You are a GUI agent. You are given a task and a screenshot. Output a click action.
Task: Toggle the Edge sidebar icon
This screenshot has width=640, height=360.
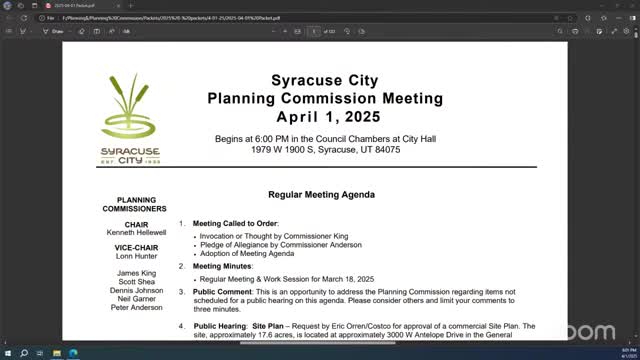click(633, 18)
